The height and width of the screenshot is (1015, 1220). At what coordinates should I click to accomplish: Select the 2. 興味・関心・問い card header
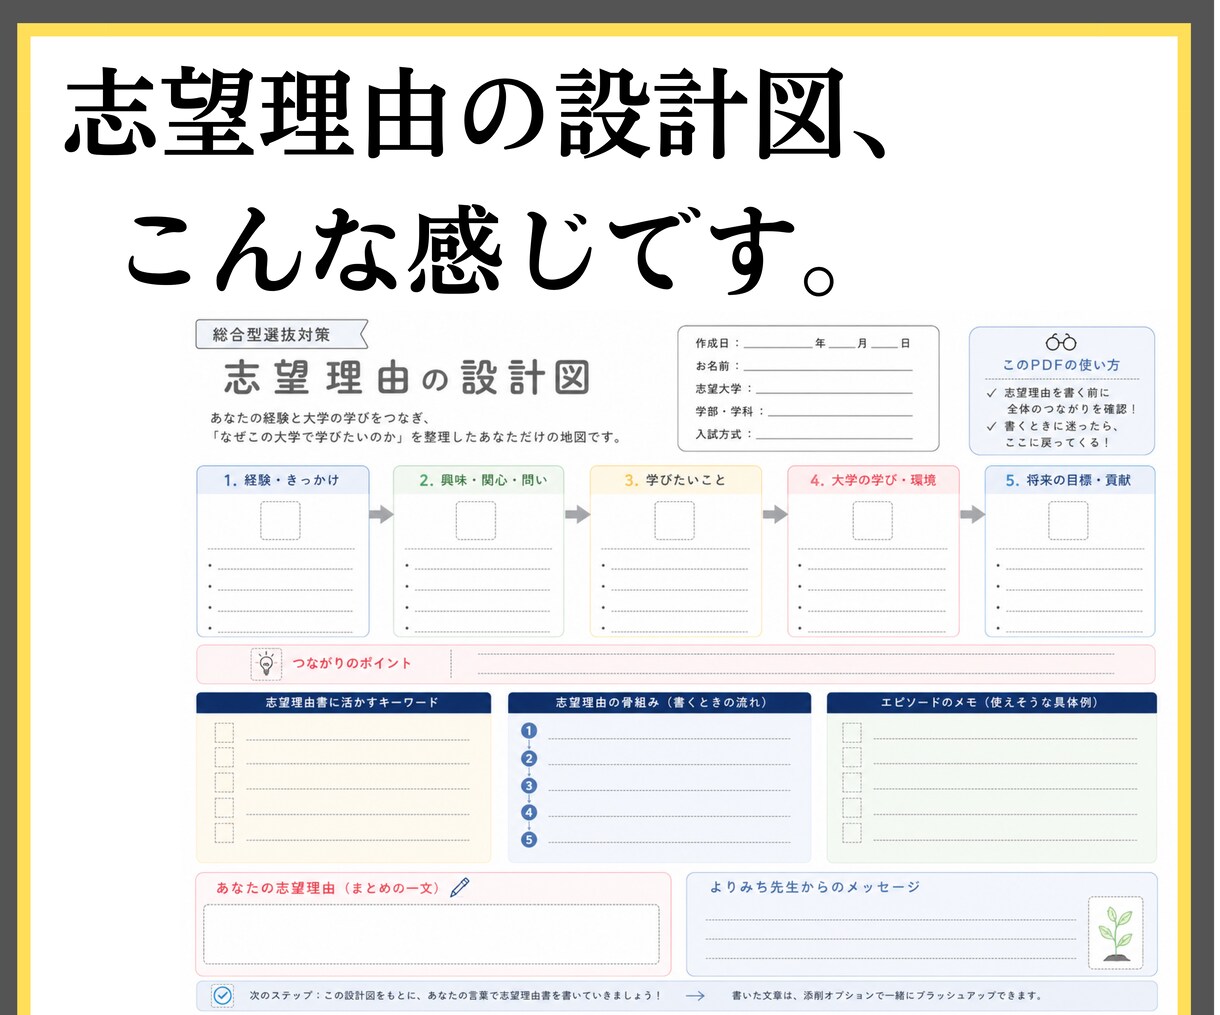coord(479,480)
